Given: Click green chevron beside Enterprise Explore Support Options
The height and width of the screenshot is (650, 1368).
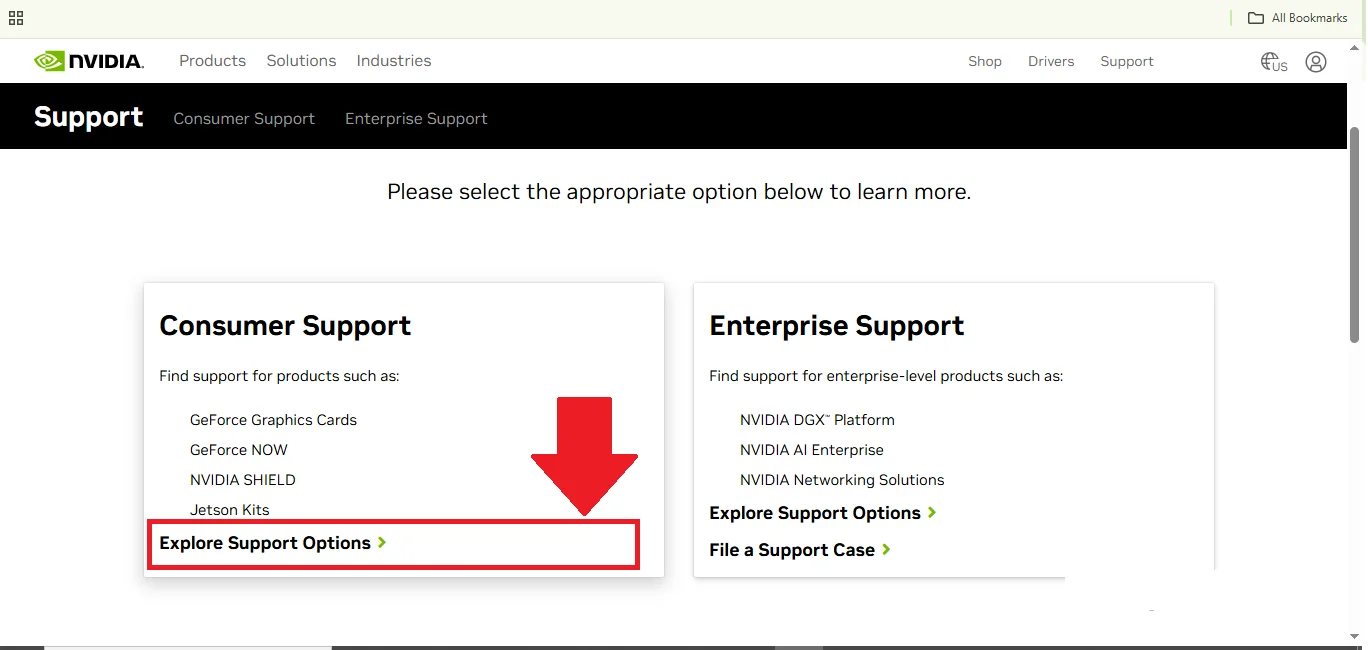Looking at the screenshot, I should click(932, 513).
